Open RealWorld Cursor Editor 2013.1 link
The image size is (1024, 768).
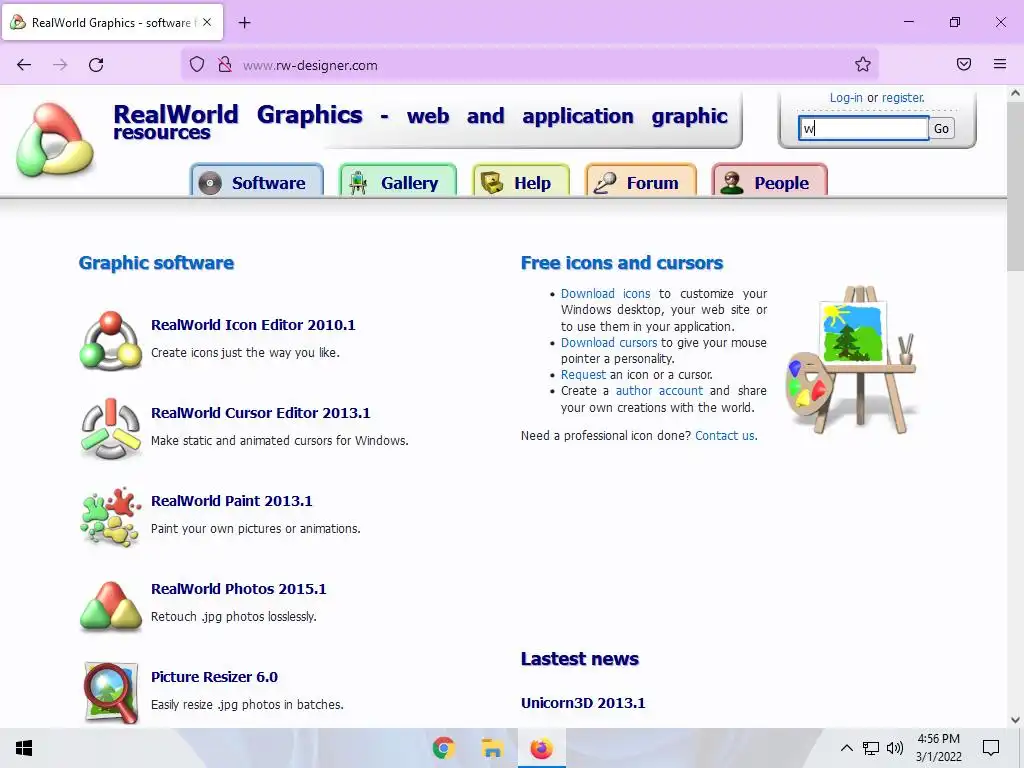pyautogui.click(x=261, y=413)
